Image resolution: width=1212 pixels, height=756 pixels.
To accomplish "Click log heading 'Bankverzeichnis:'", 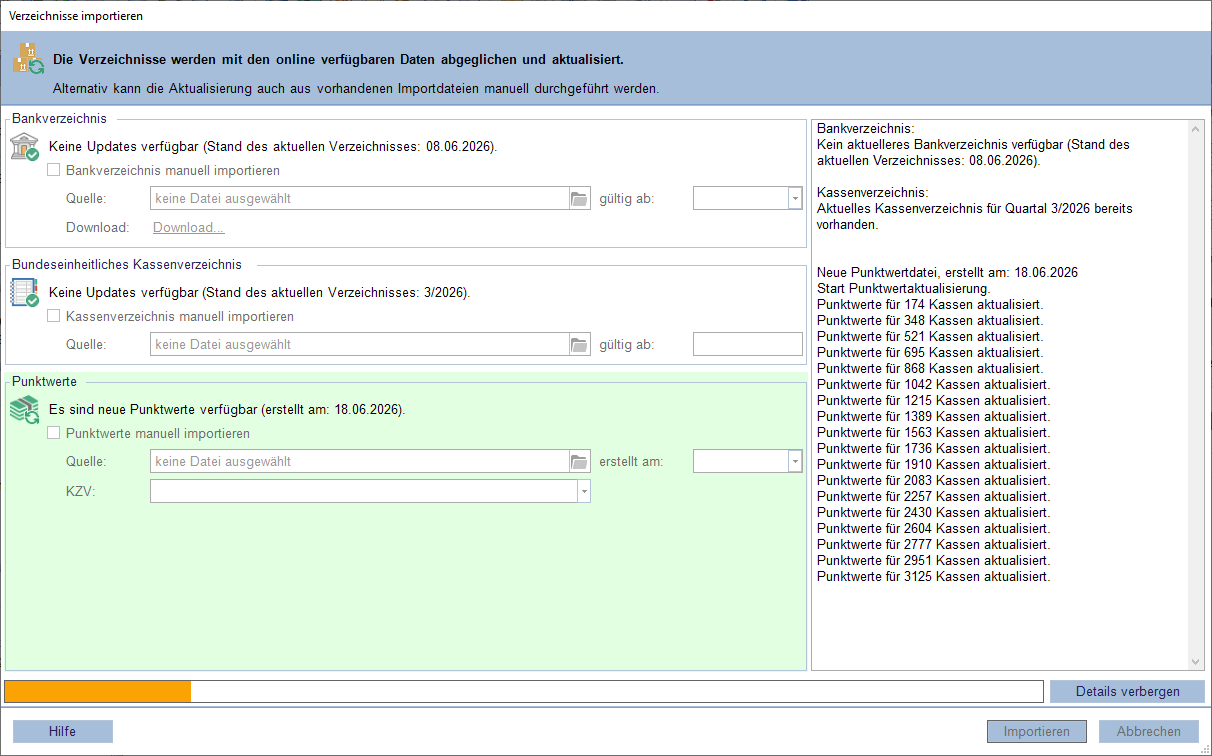I will (866, 128).
